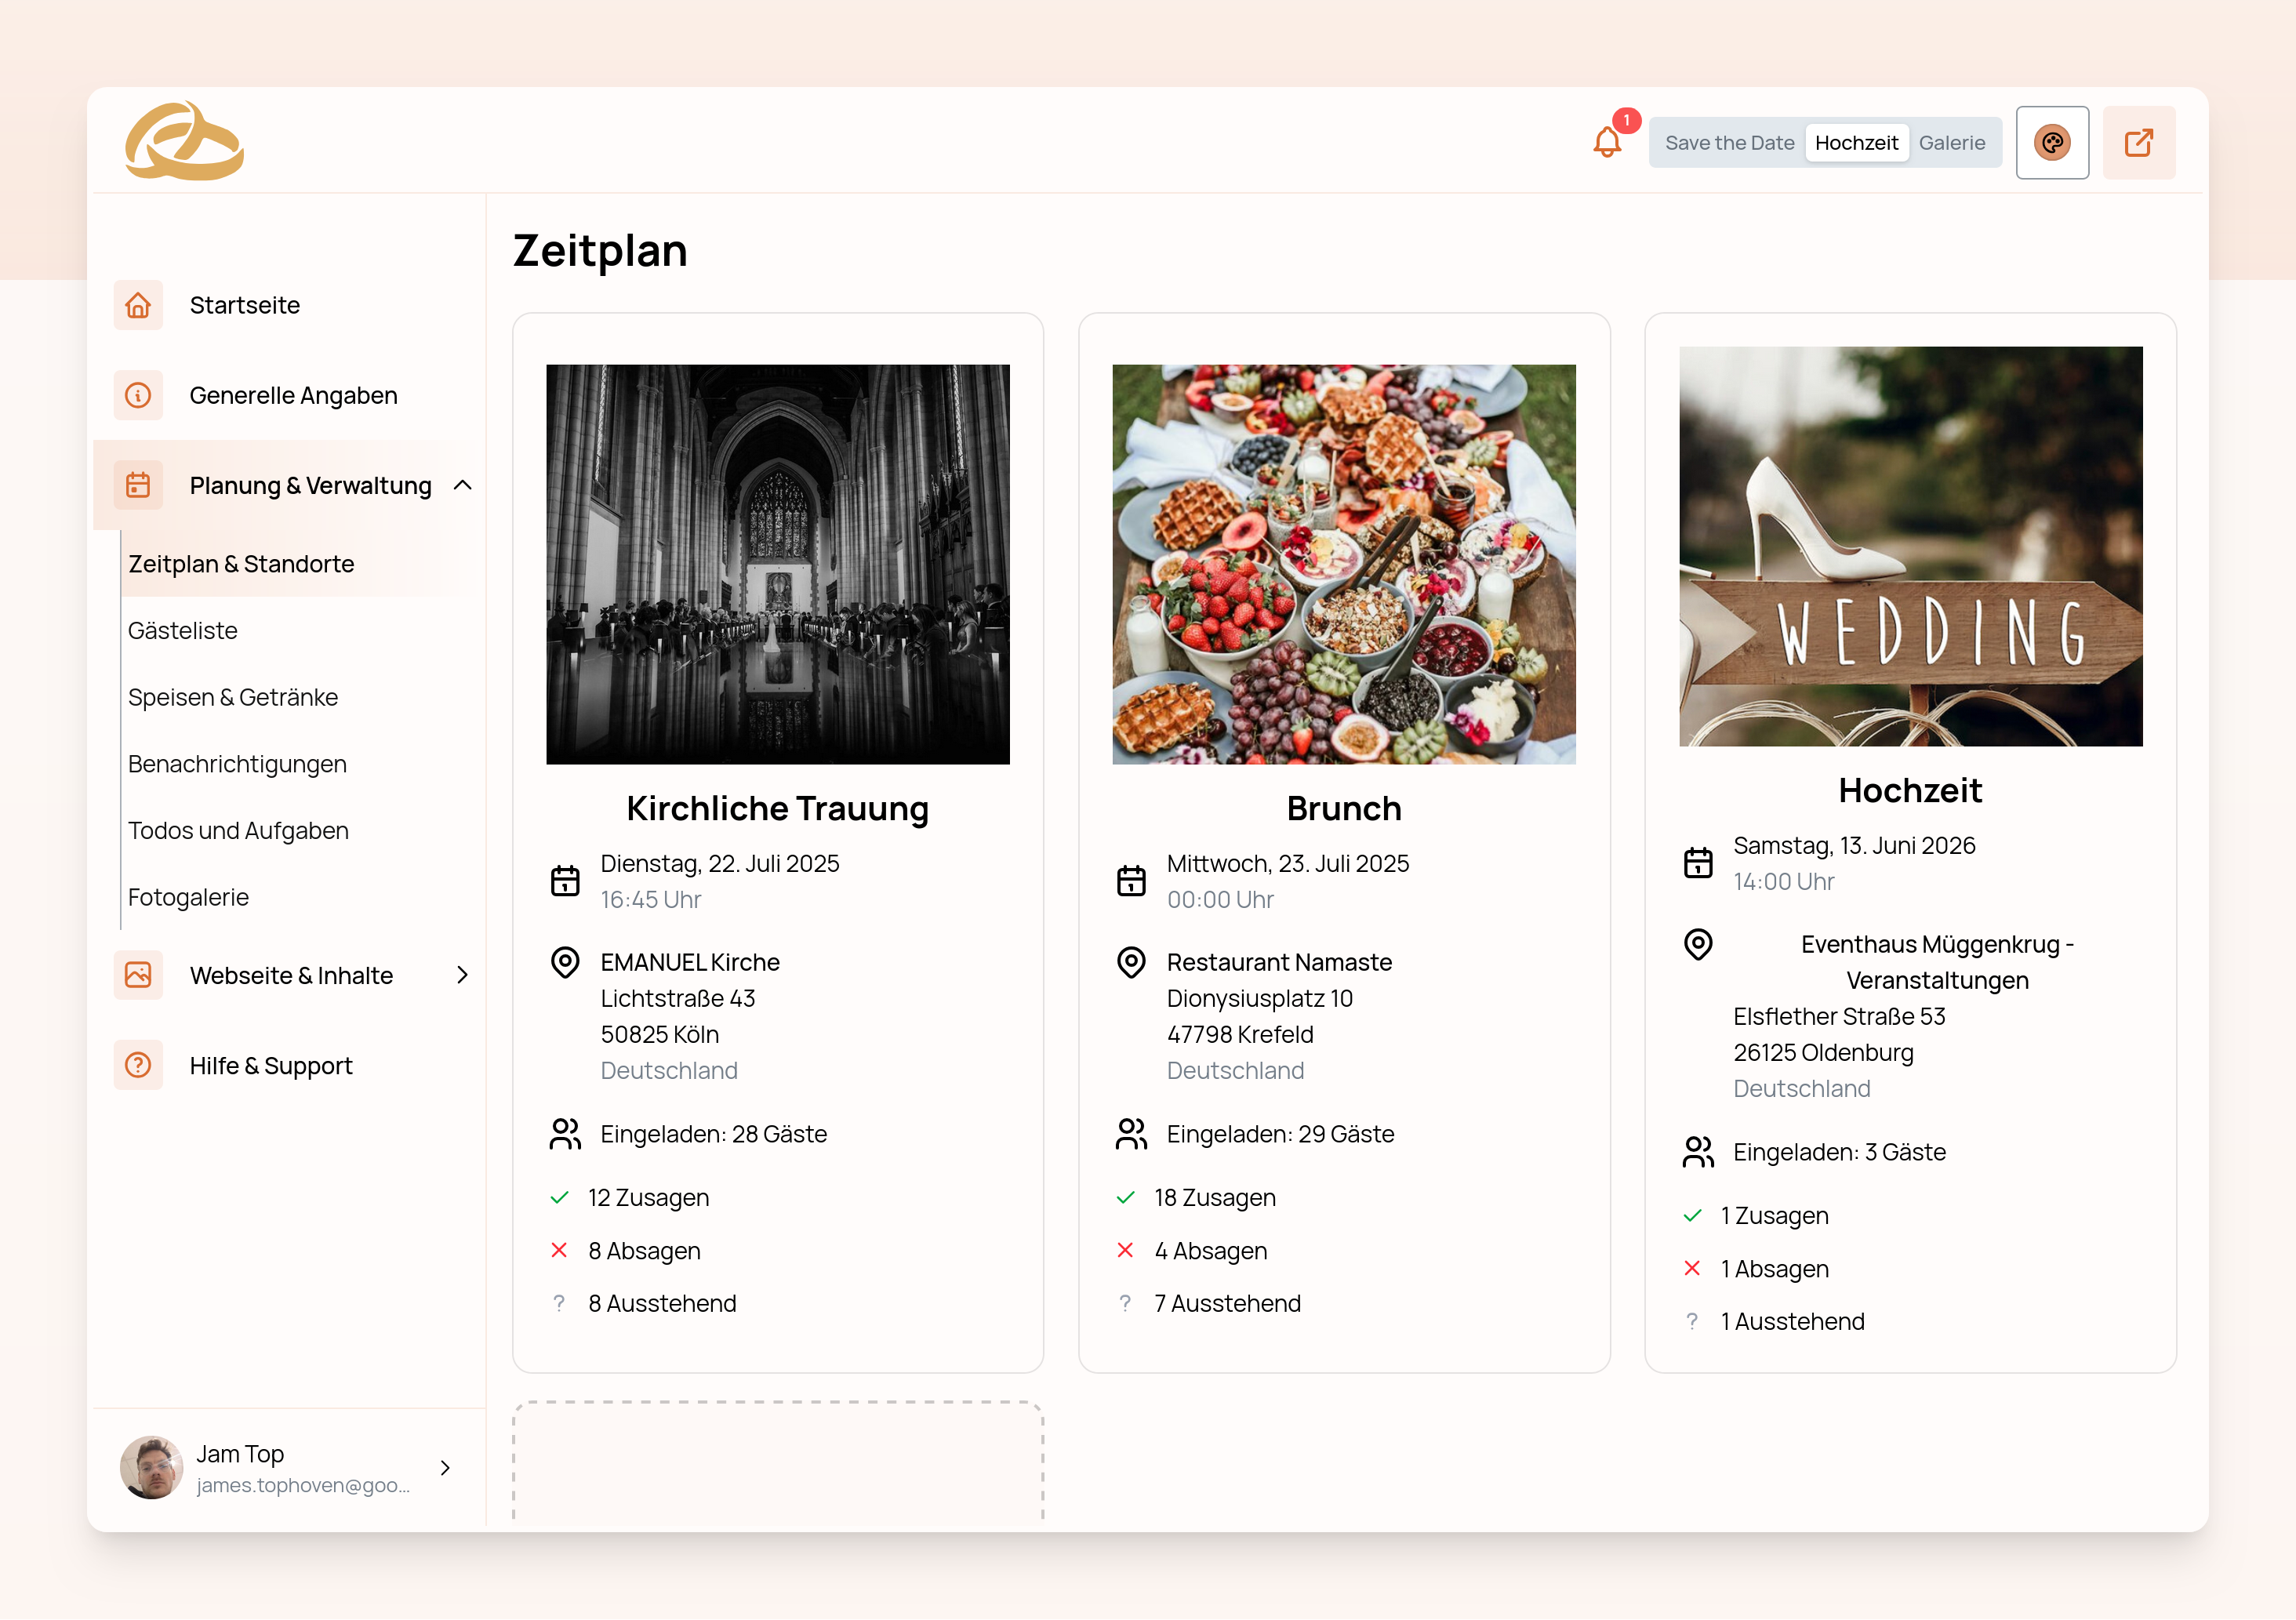Click the question mark icon for Hilfe & Support

(138, 1065)
